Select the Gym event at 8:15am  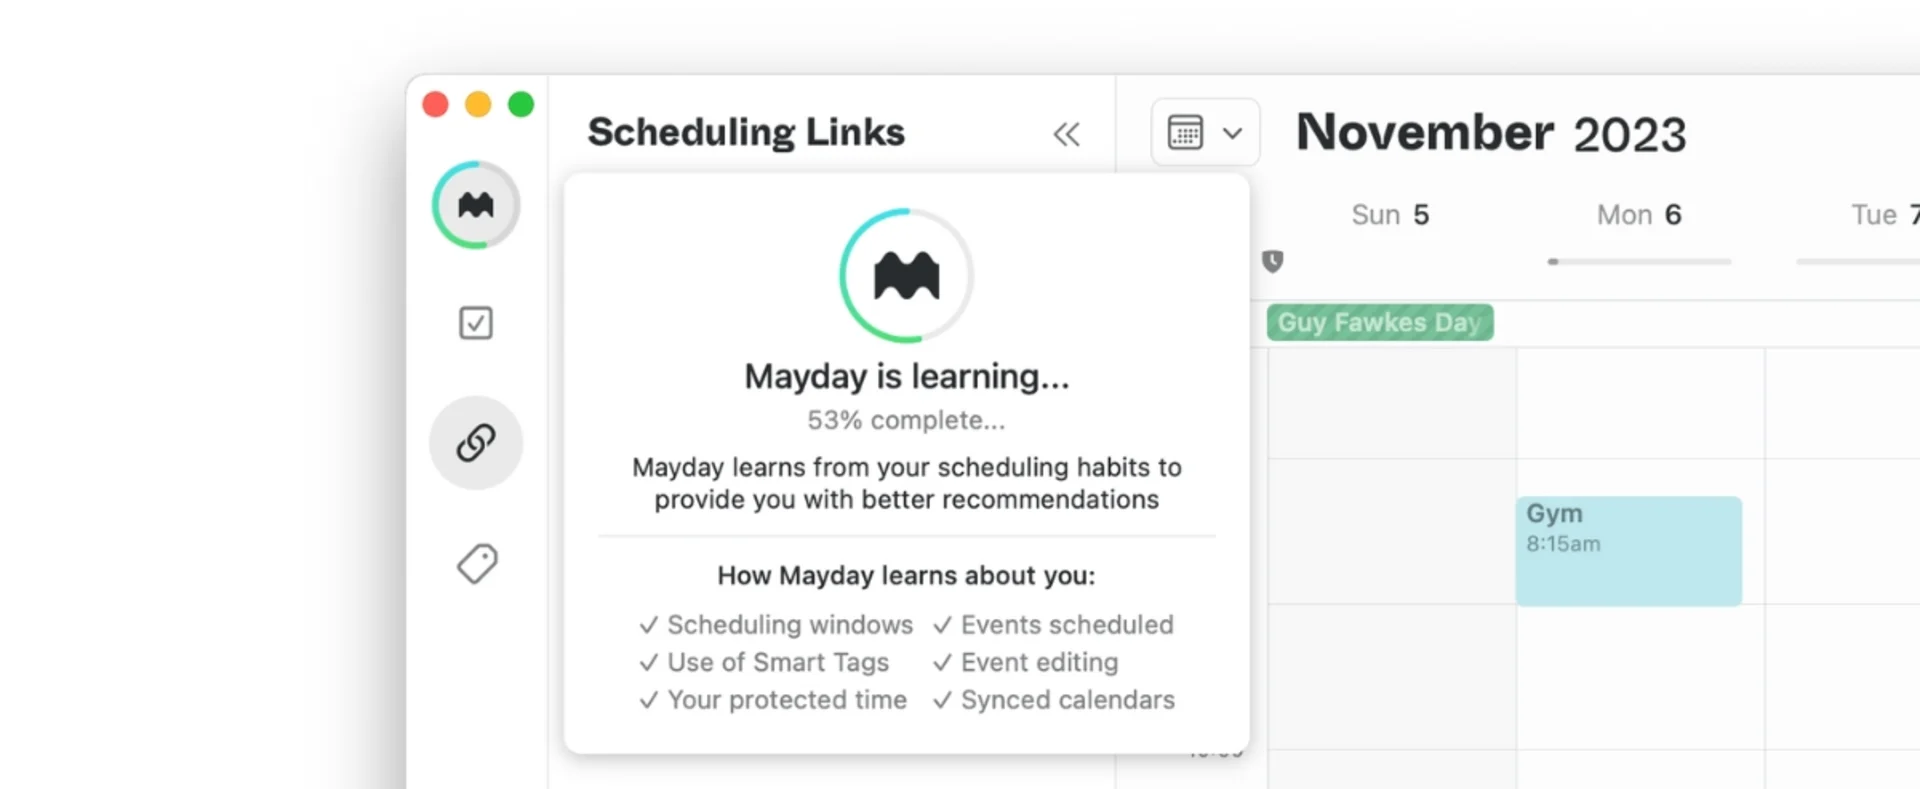[1627, 550]
